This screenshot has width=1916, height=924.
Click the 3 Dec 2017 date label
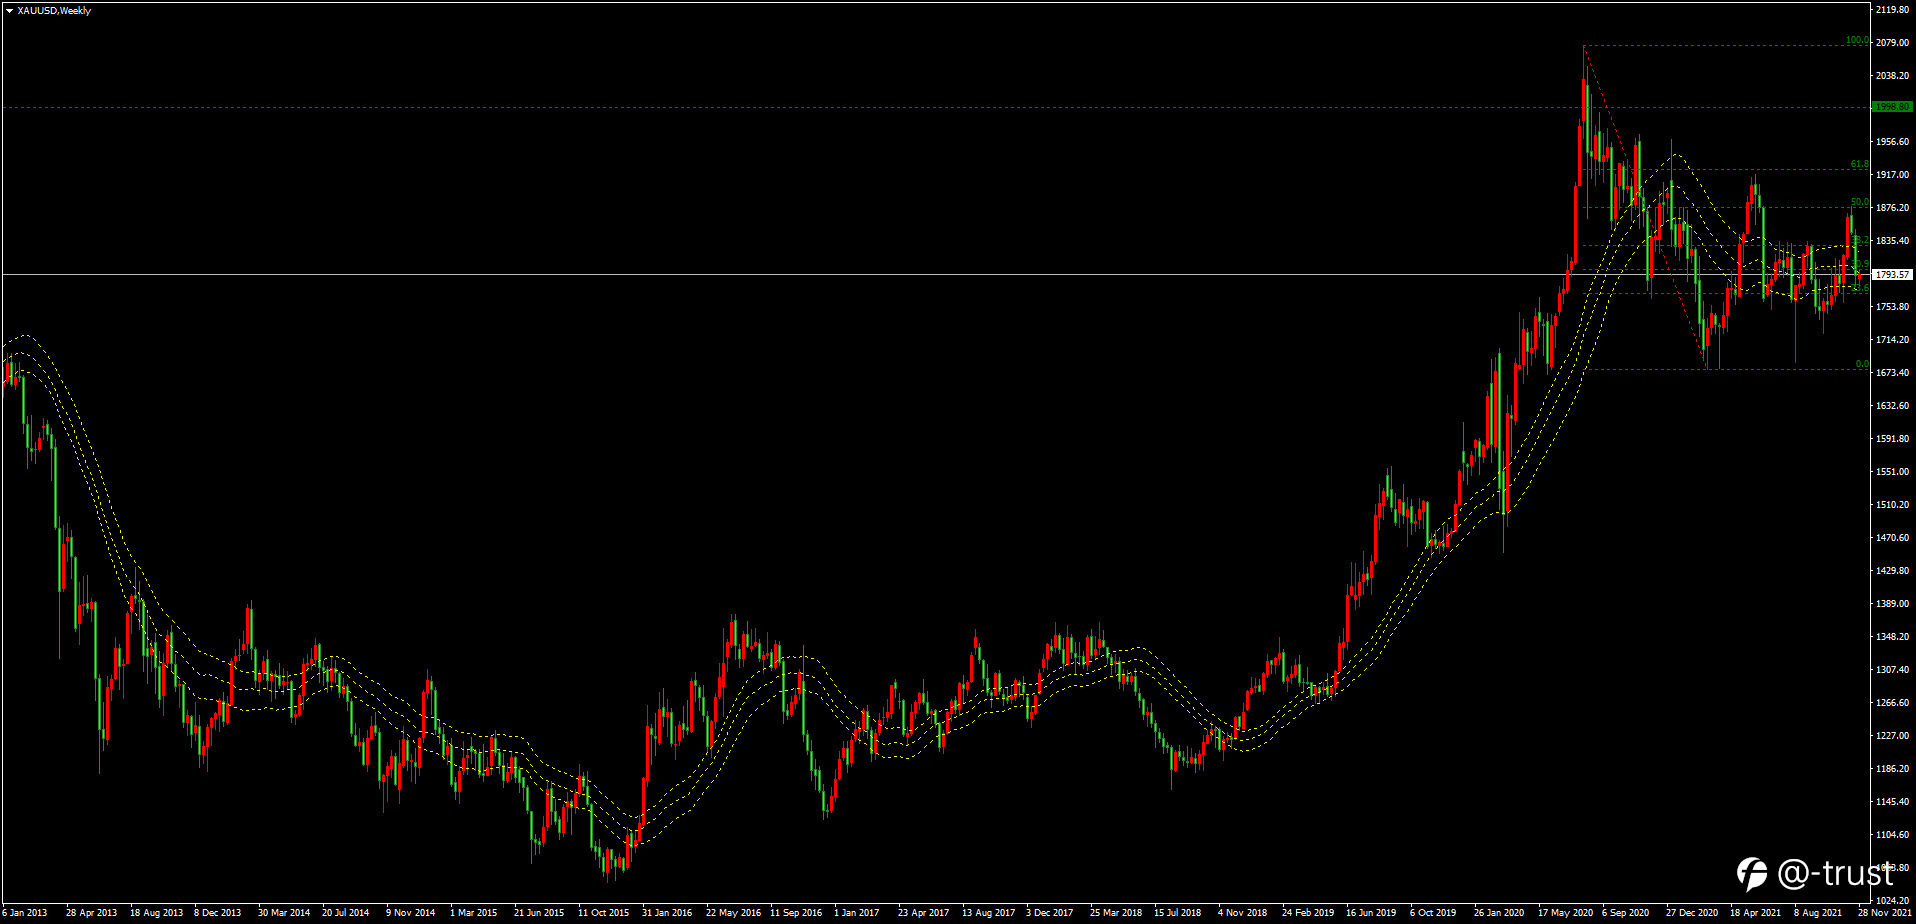pyautogui.click(x=1049, y=913)
